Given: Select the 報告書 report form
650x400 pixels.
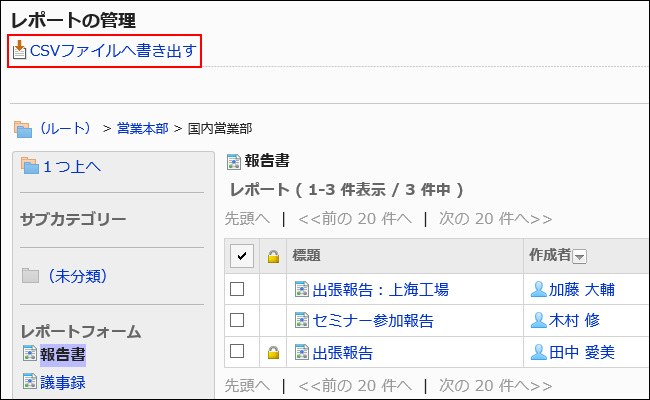Looking at the screenshot, I should click(63, 355).
